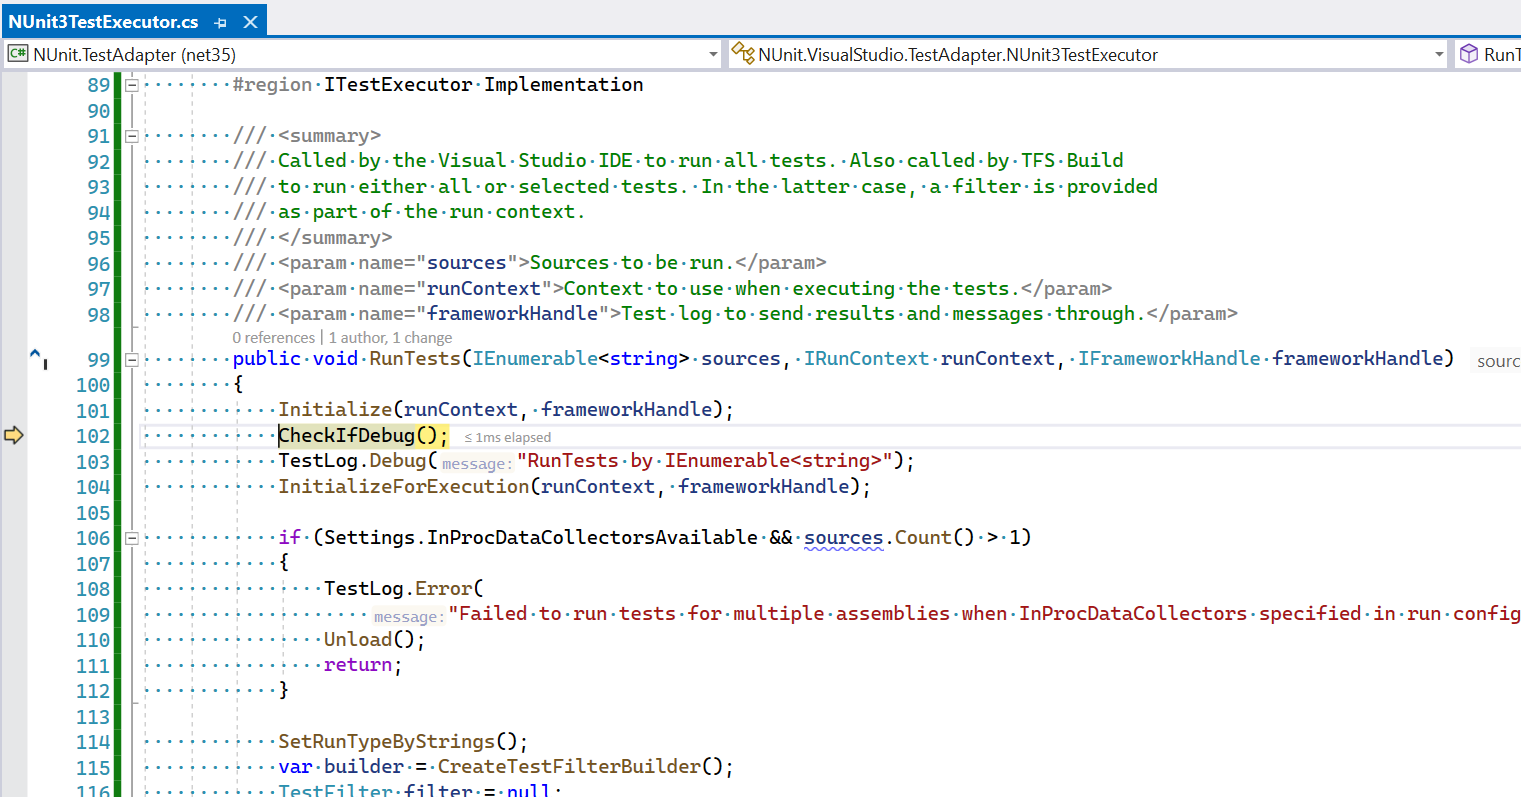
Task: Click the C# project icon in navigation bar
Action: [18, 54]
